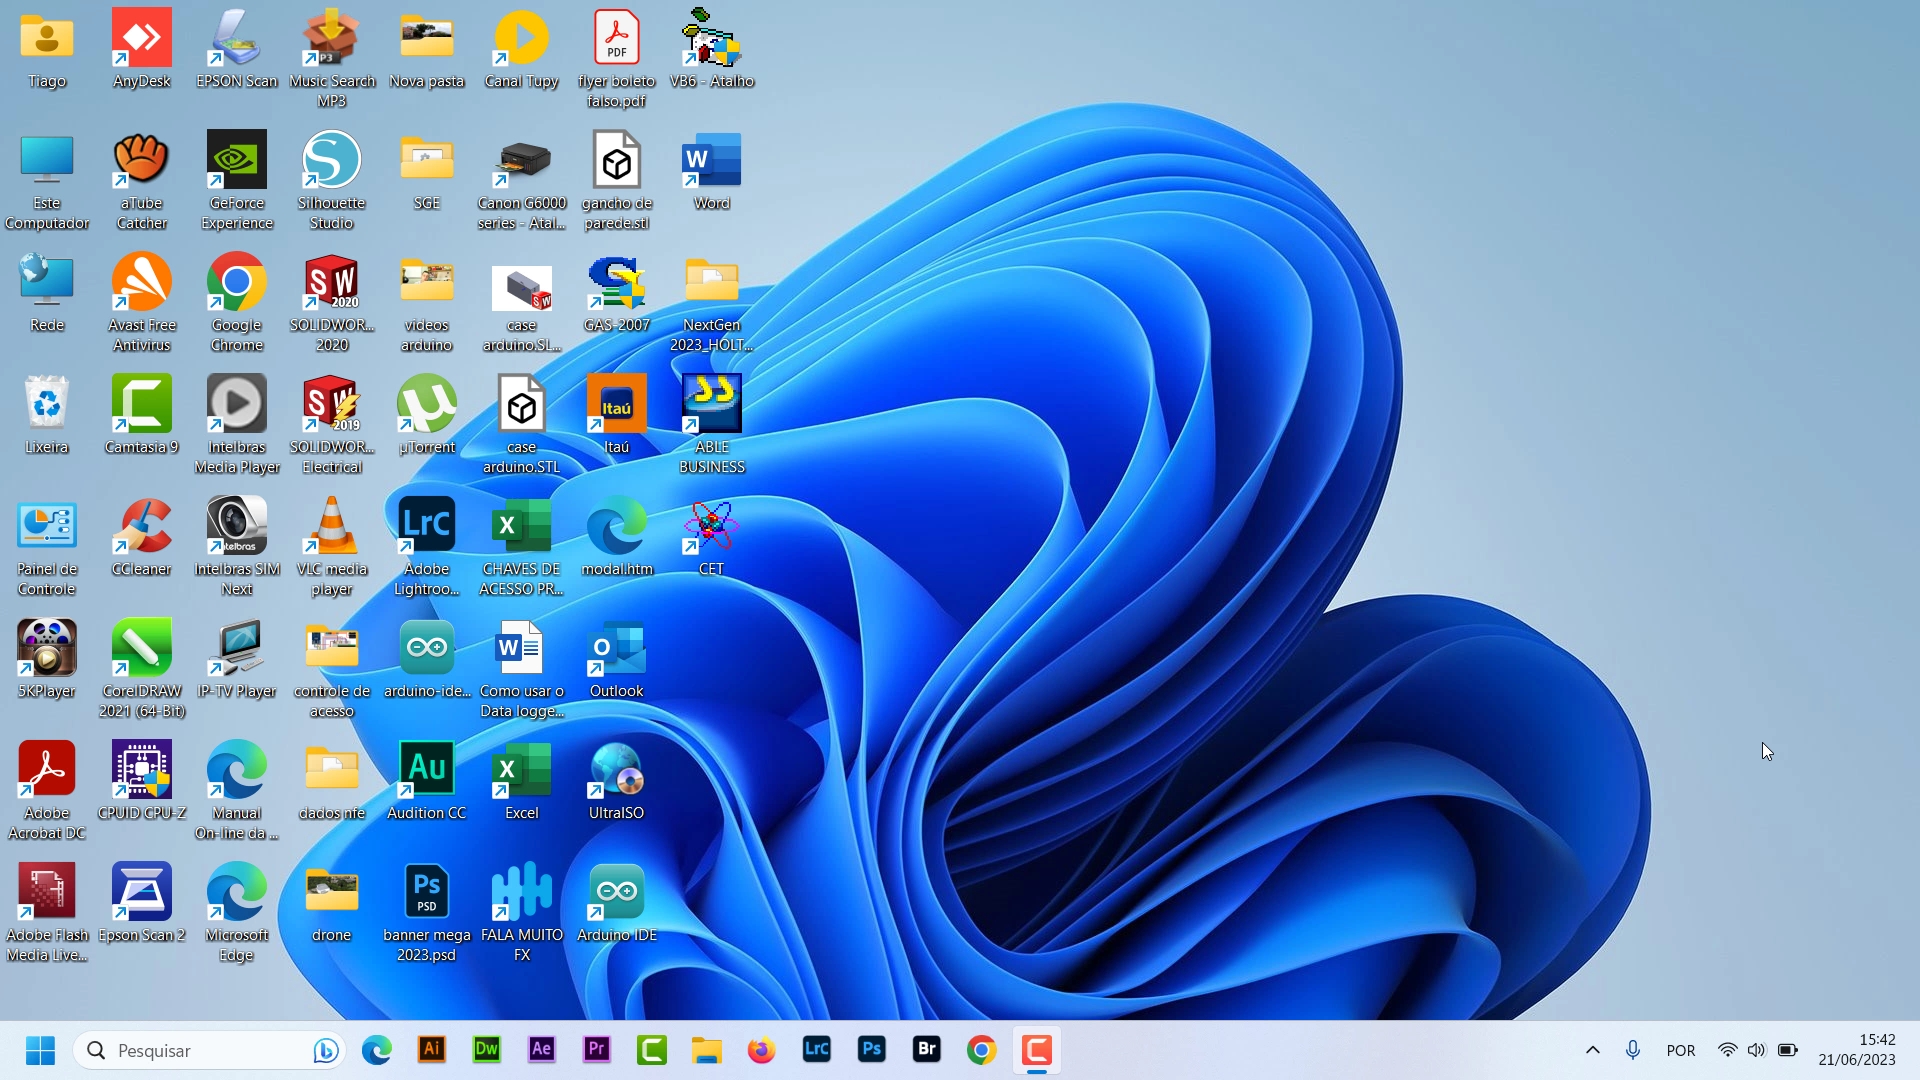Select the Canon G6000 series shortcut
Viewport: 1920px width, 1080px height.
521,181
